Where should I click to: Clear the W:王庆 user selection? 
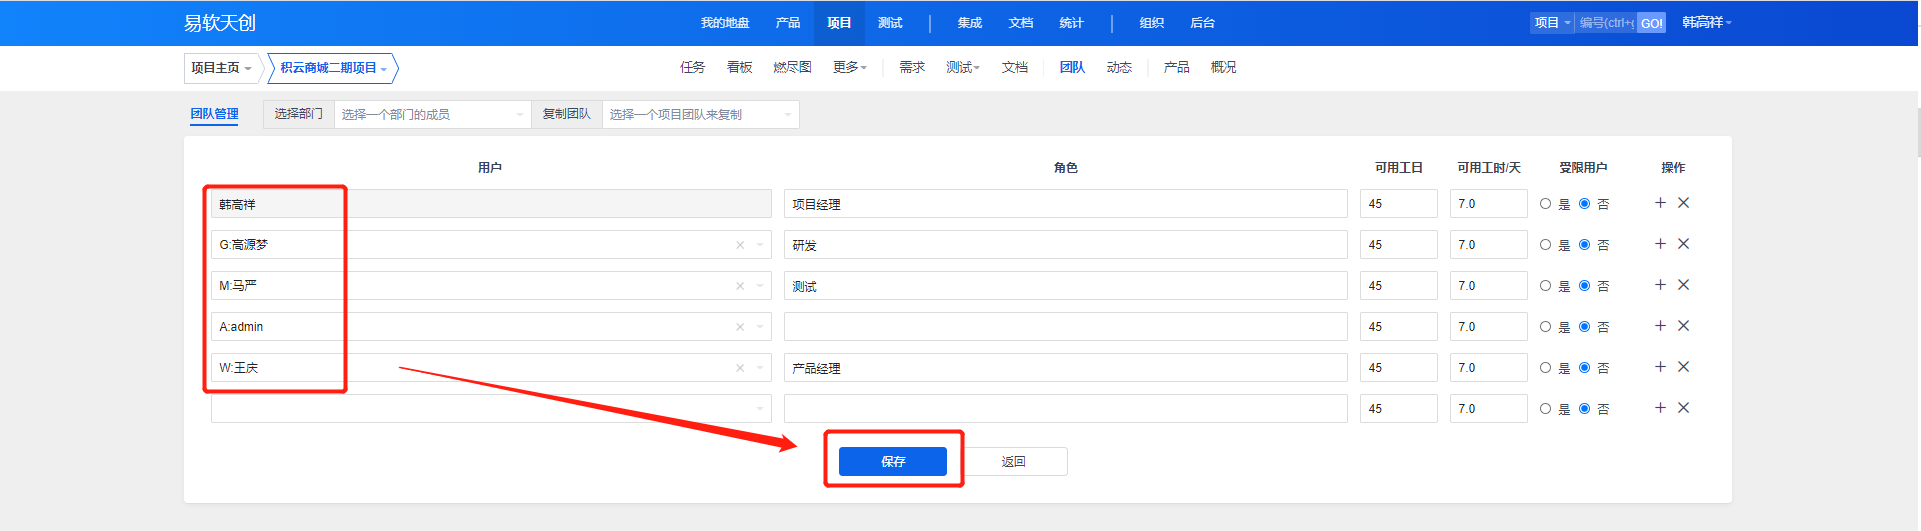click(740, 368)
